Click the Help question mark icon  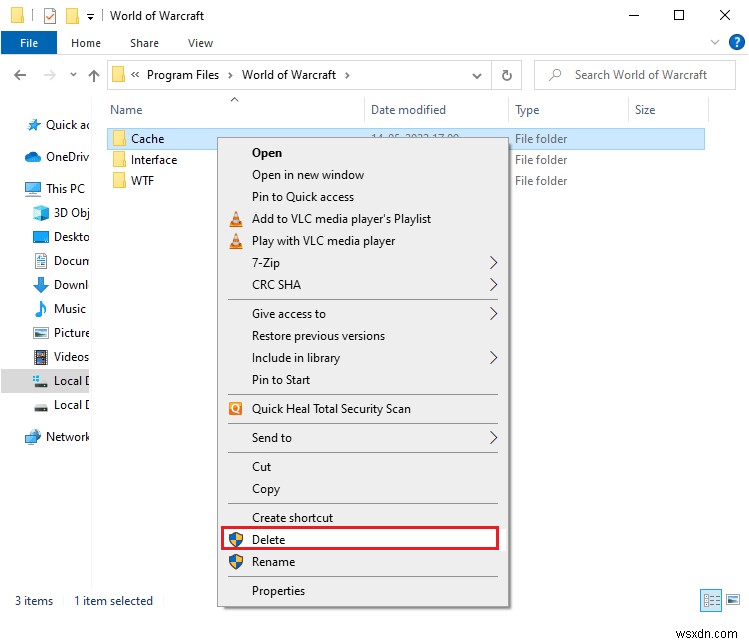tap(737, 43)
